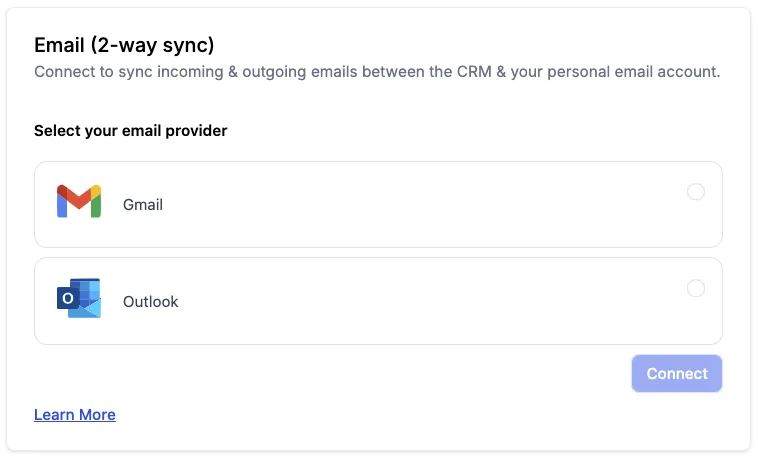Select the Gmail radio button
The image size is (758, 457).
tap(696, 192)
